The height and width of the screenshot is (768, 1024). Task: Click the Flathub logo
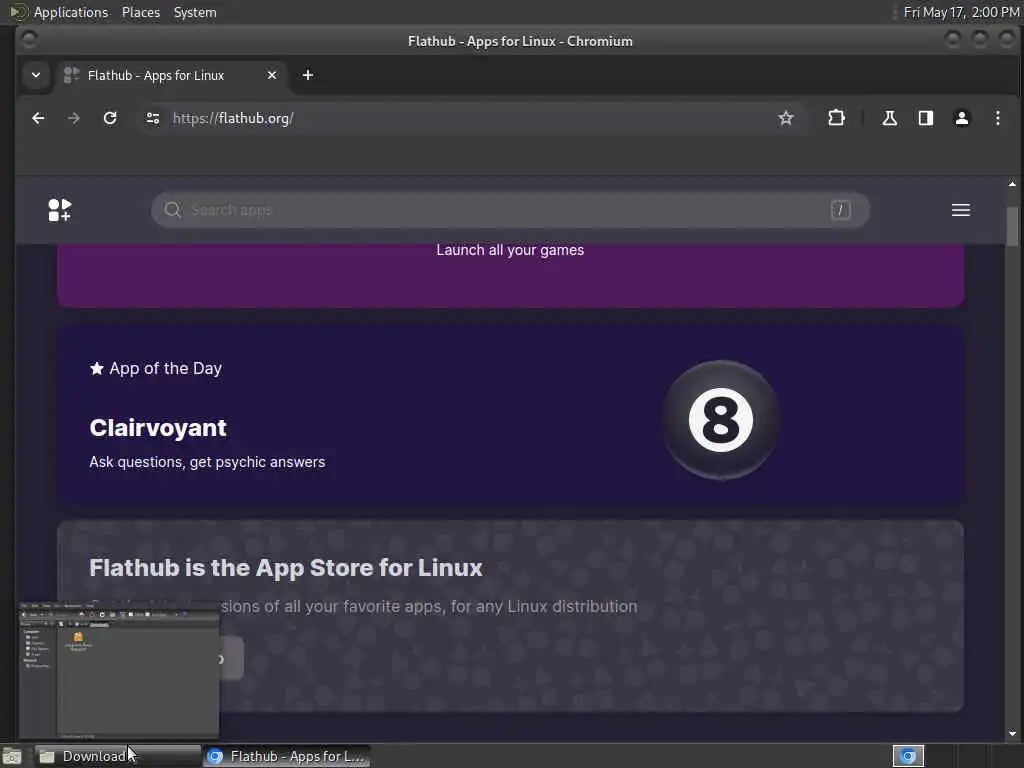[x=59, y=210]
